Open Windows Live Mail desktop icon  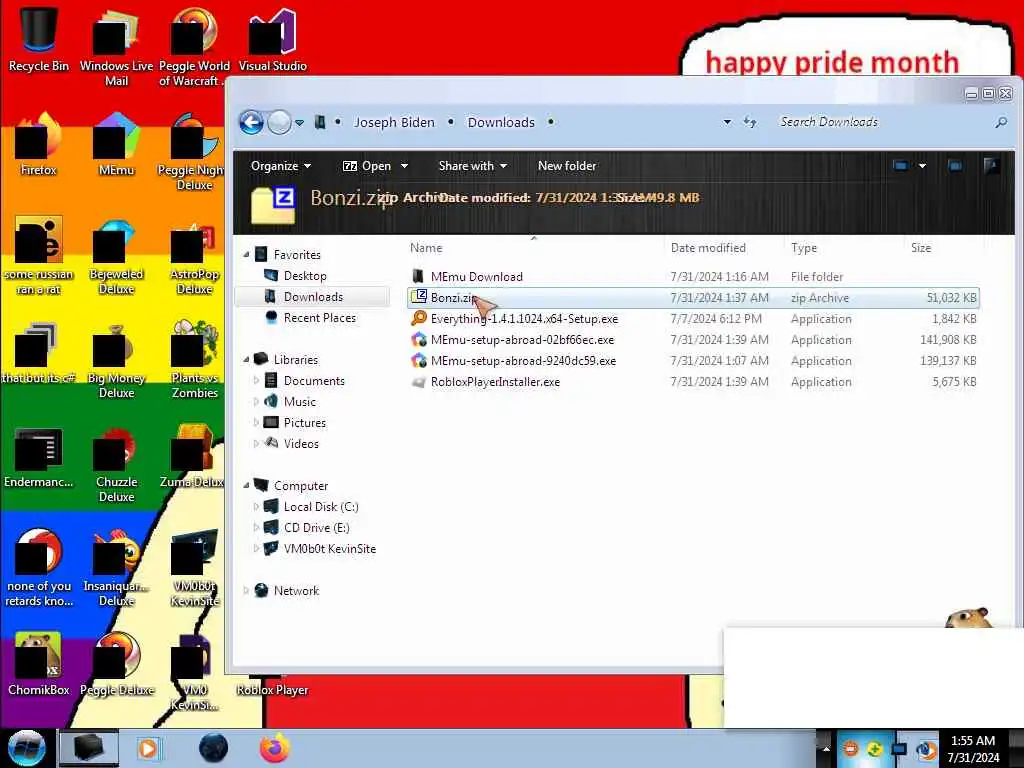pos(116,46)
